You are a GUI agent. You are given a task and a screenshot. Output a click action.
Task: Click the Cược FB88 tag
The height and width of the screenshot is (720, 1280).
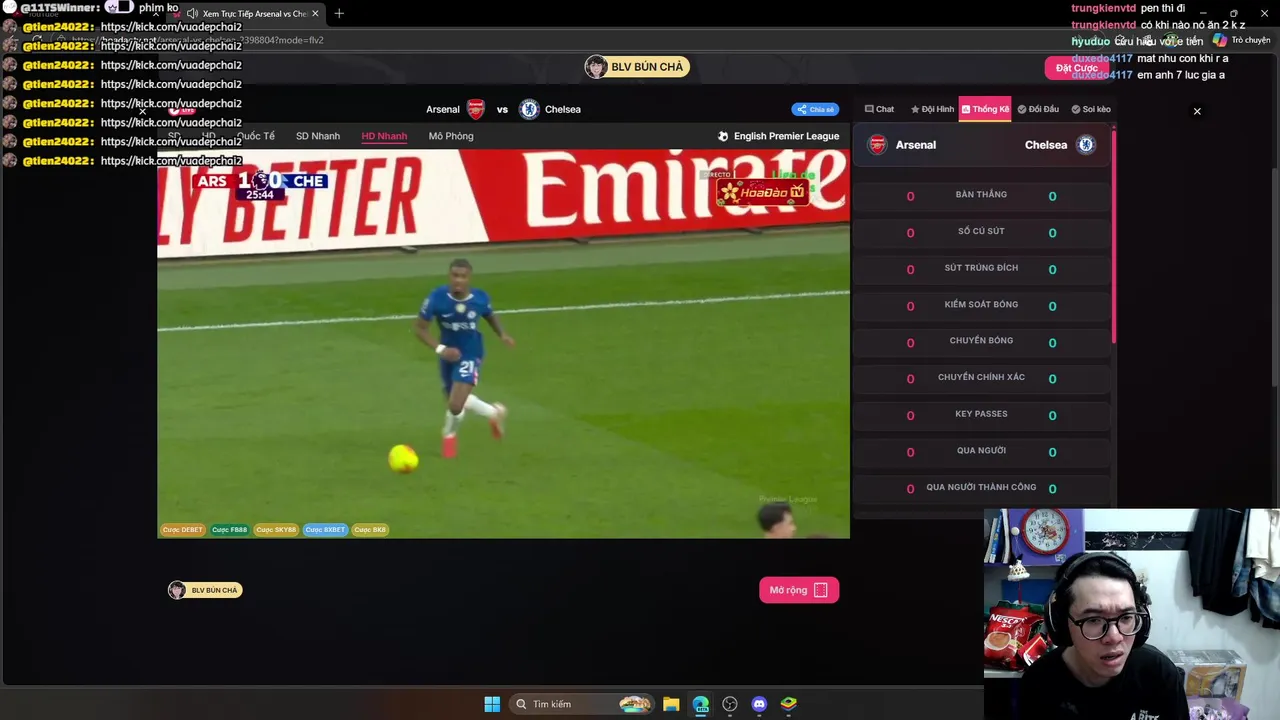pos(230,530)
